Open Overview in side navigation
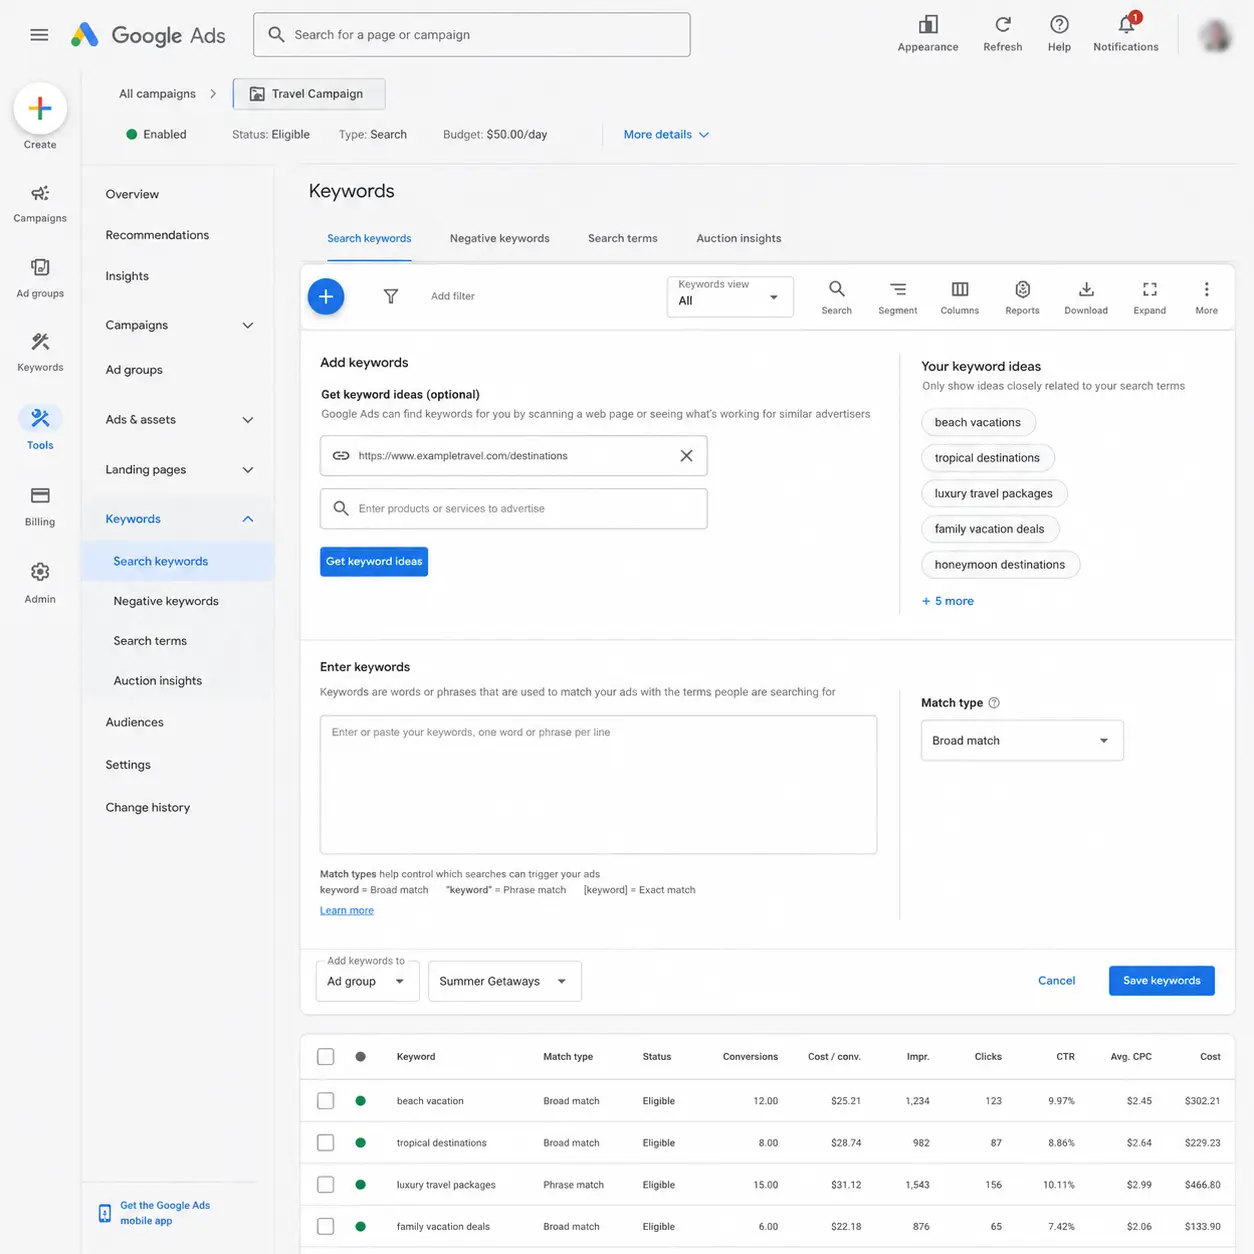Viewport: 1254px width, 1254px height. coord(132,194)
